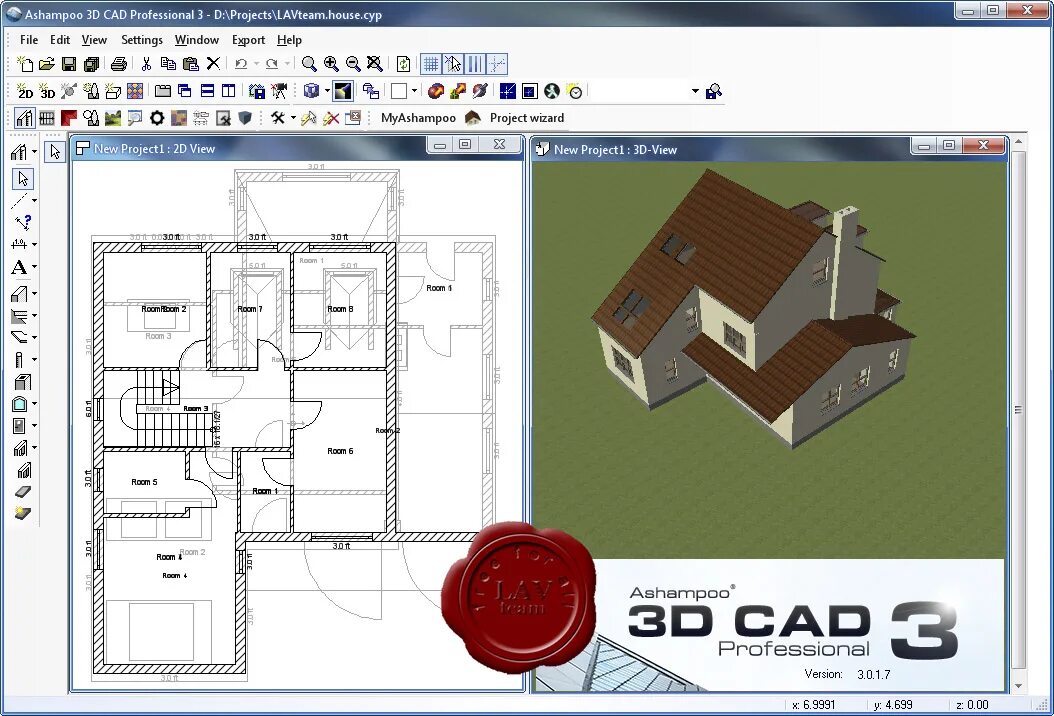Print using the printer icon

(x=118, y=64)
